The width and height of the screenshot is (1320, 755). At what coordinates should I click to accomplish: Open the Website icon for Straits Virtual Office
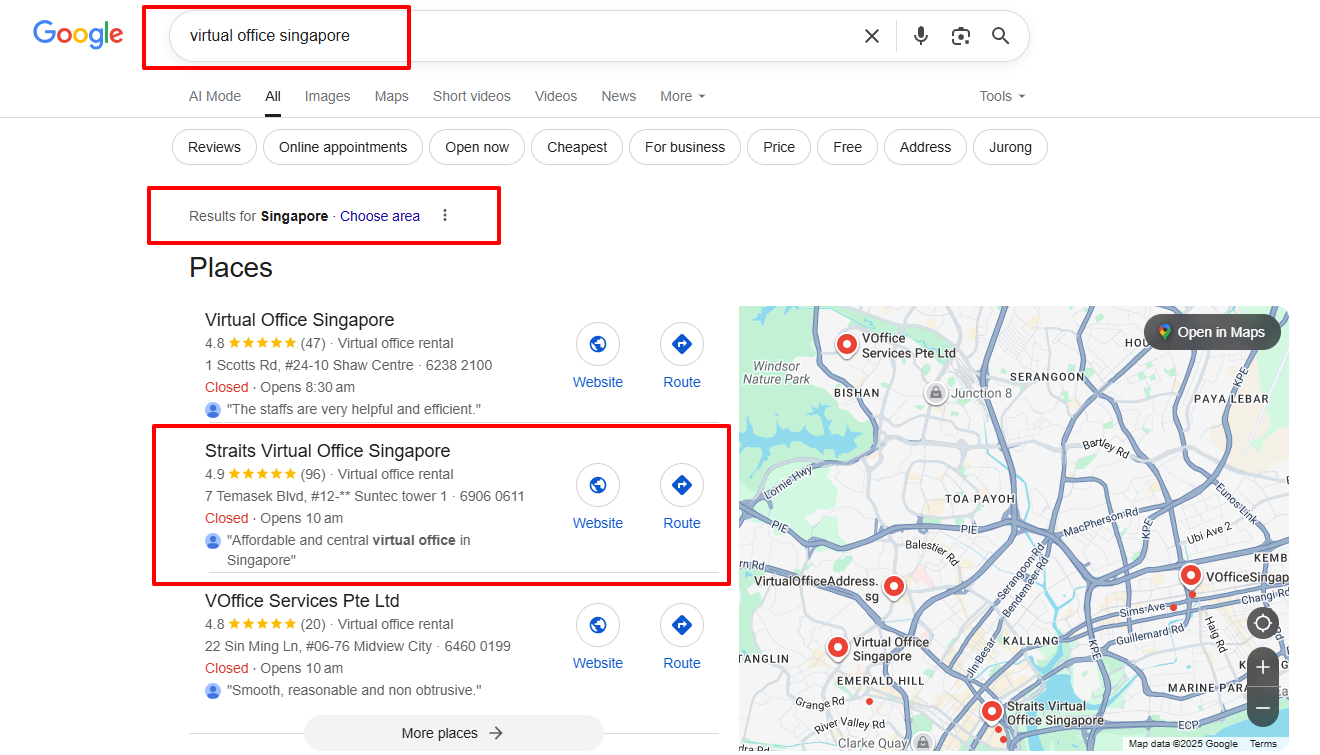click(x=598, y=485)
